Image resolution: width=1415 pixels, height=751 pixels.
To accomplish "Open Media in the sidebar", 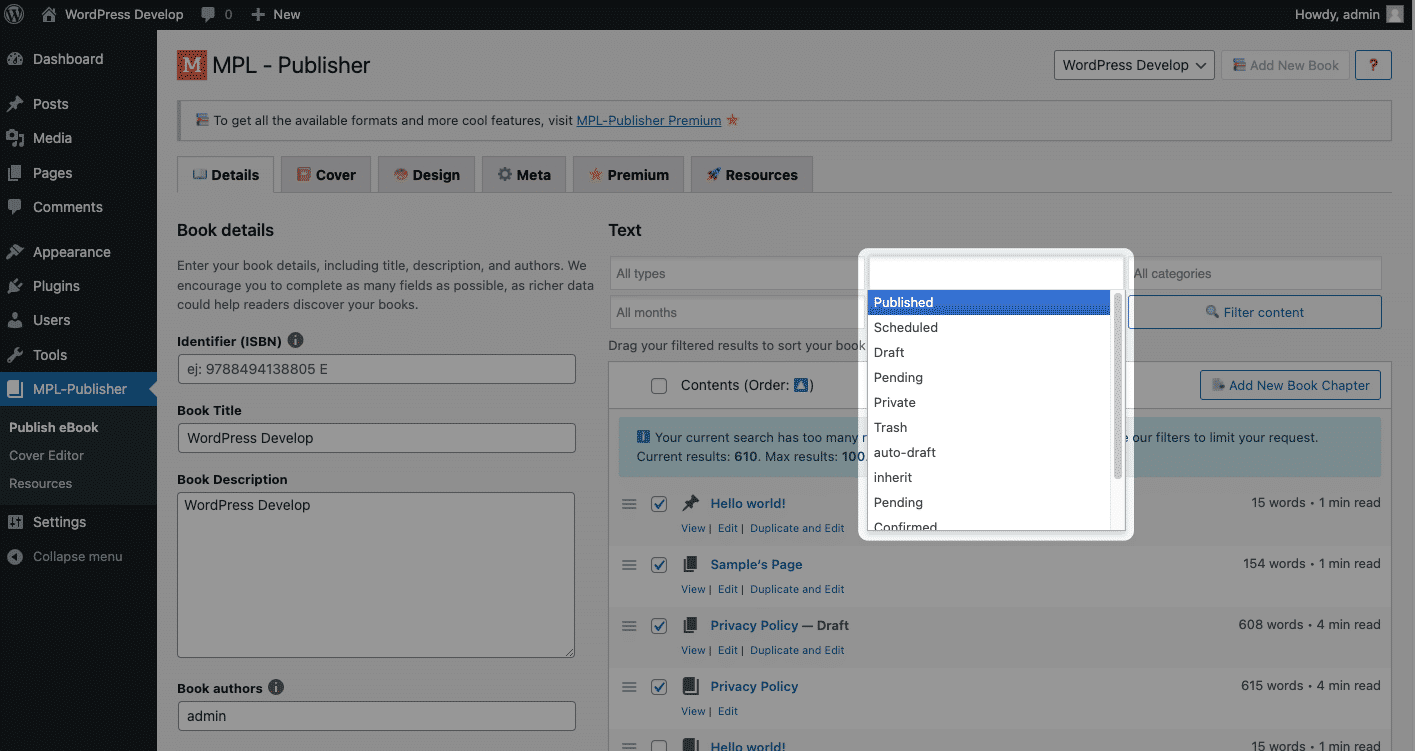I will (x=52, y=138).
